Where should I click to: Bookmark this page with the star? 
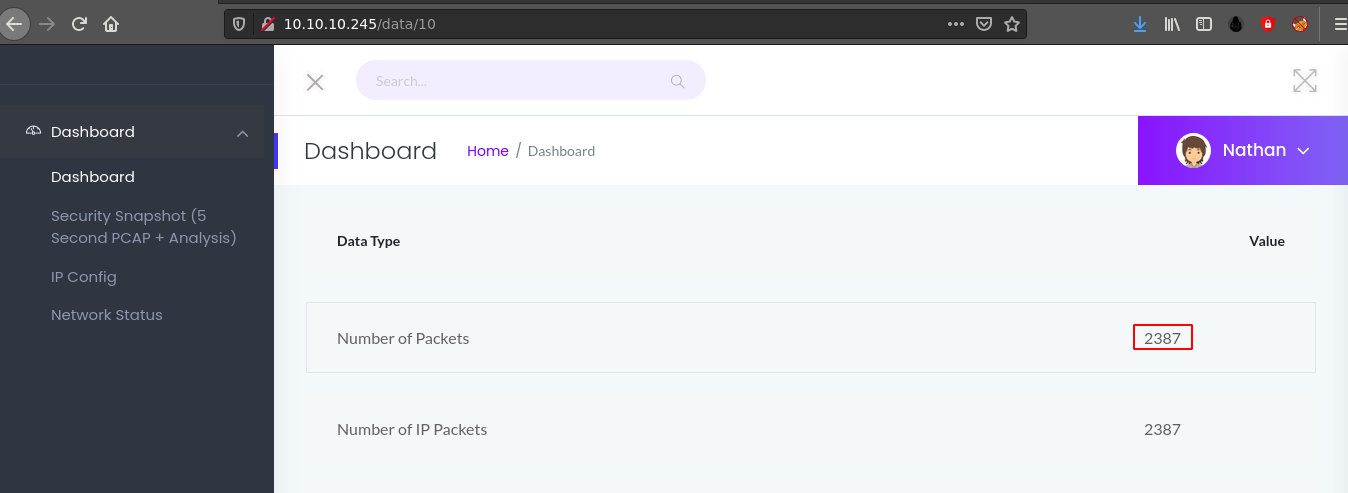[1012, 24]
